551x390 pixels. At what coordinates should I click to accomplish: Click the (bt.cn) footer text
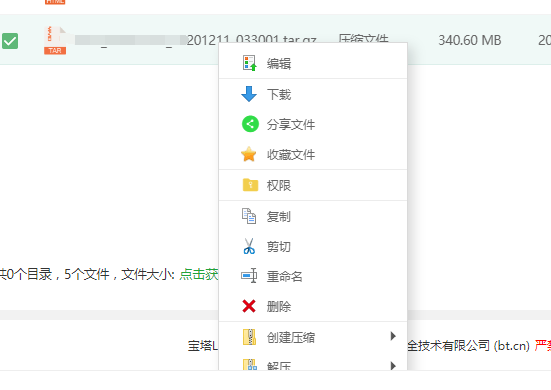click(511, 346)
